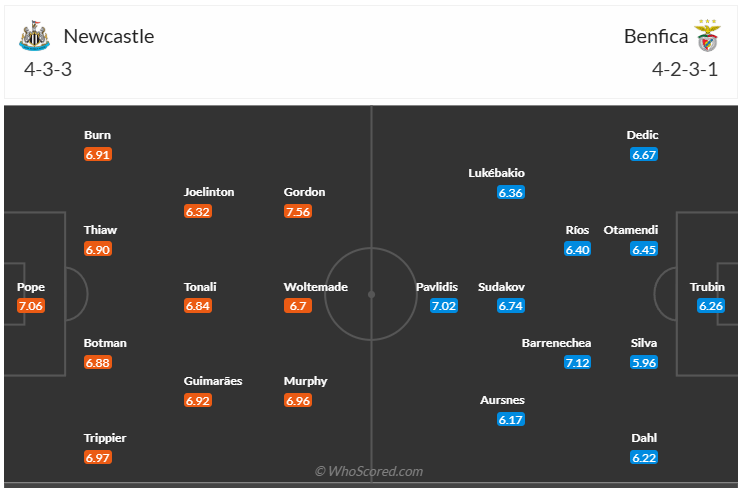Screen dimensions: 741x488
Task: Click player Otamendi in defence
Action: 630,230
